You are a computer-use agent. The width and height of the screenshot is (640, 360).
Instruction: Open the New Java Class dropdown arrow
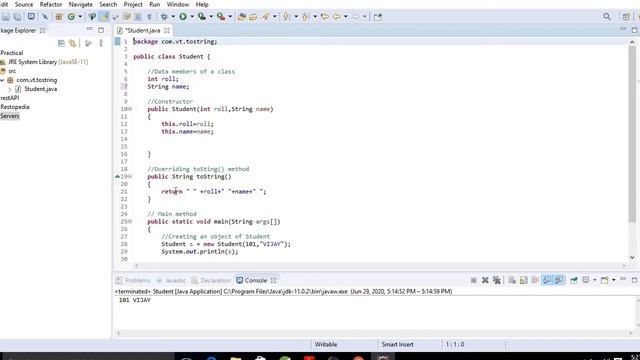(80, 17)
